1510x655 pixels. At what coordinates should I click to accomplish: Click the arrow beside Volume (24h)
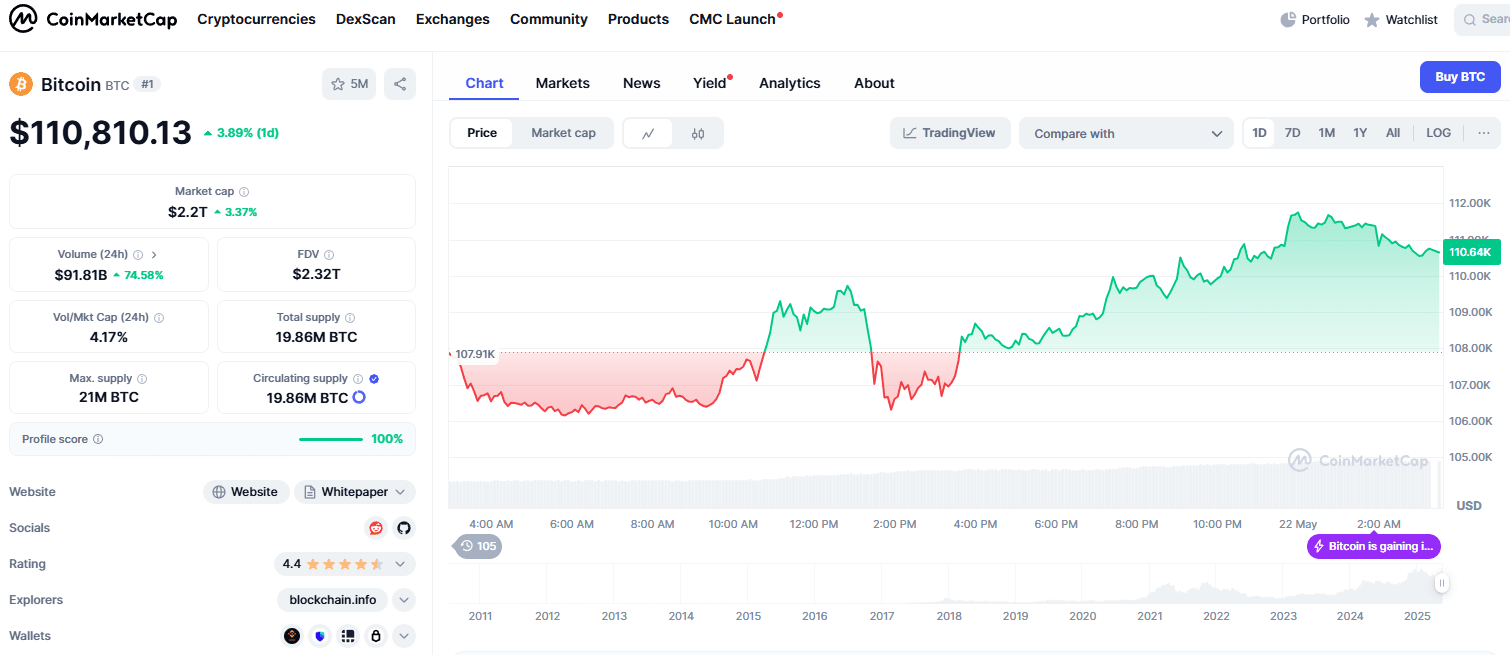[154, 255]
